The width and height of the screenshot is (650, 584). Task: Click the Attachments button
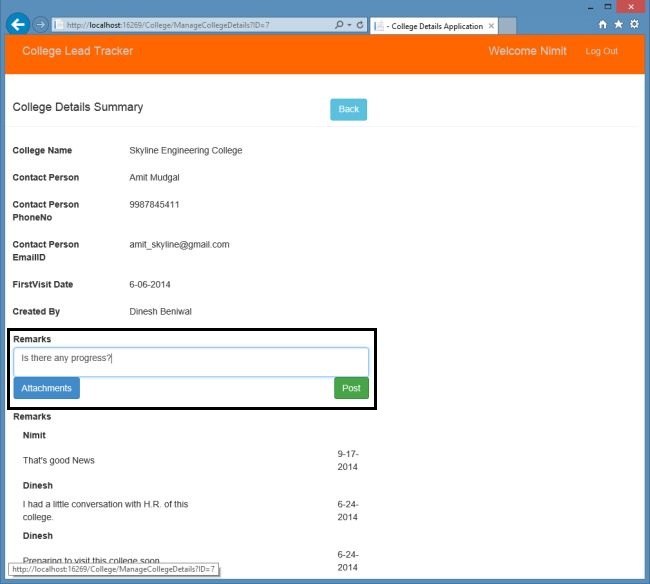46,388
